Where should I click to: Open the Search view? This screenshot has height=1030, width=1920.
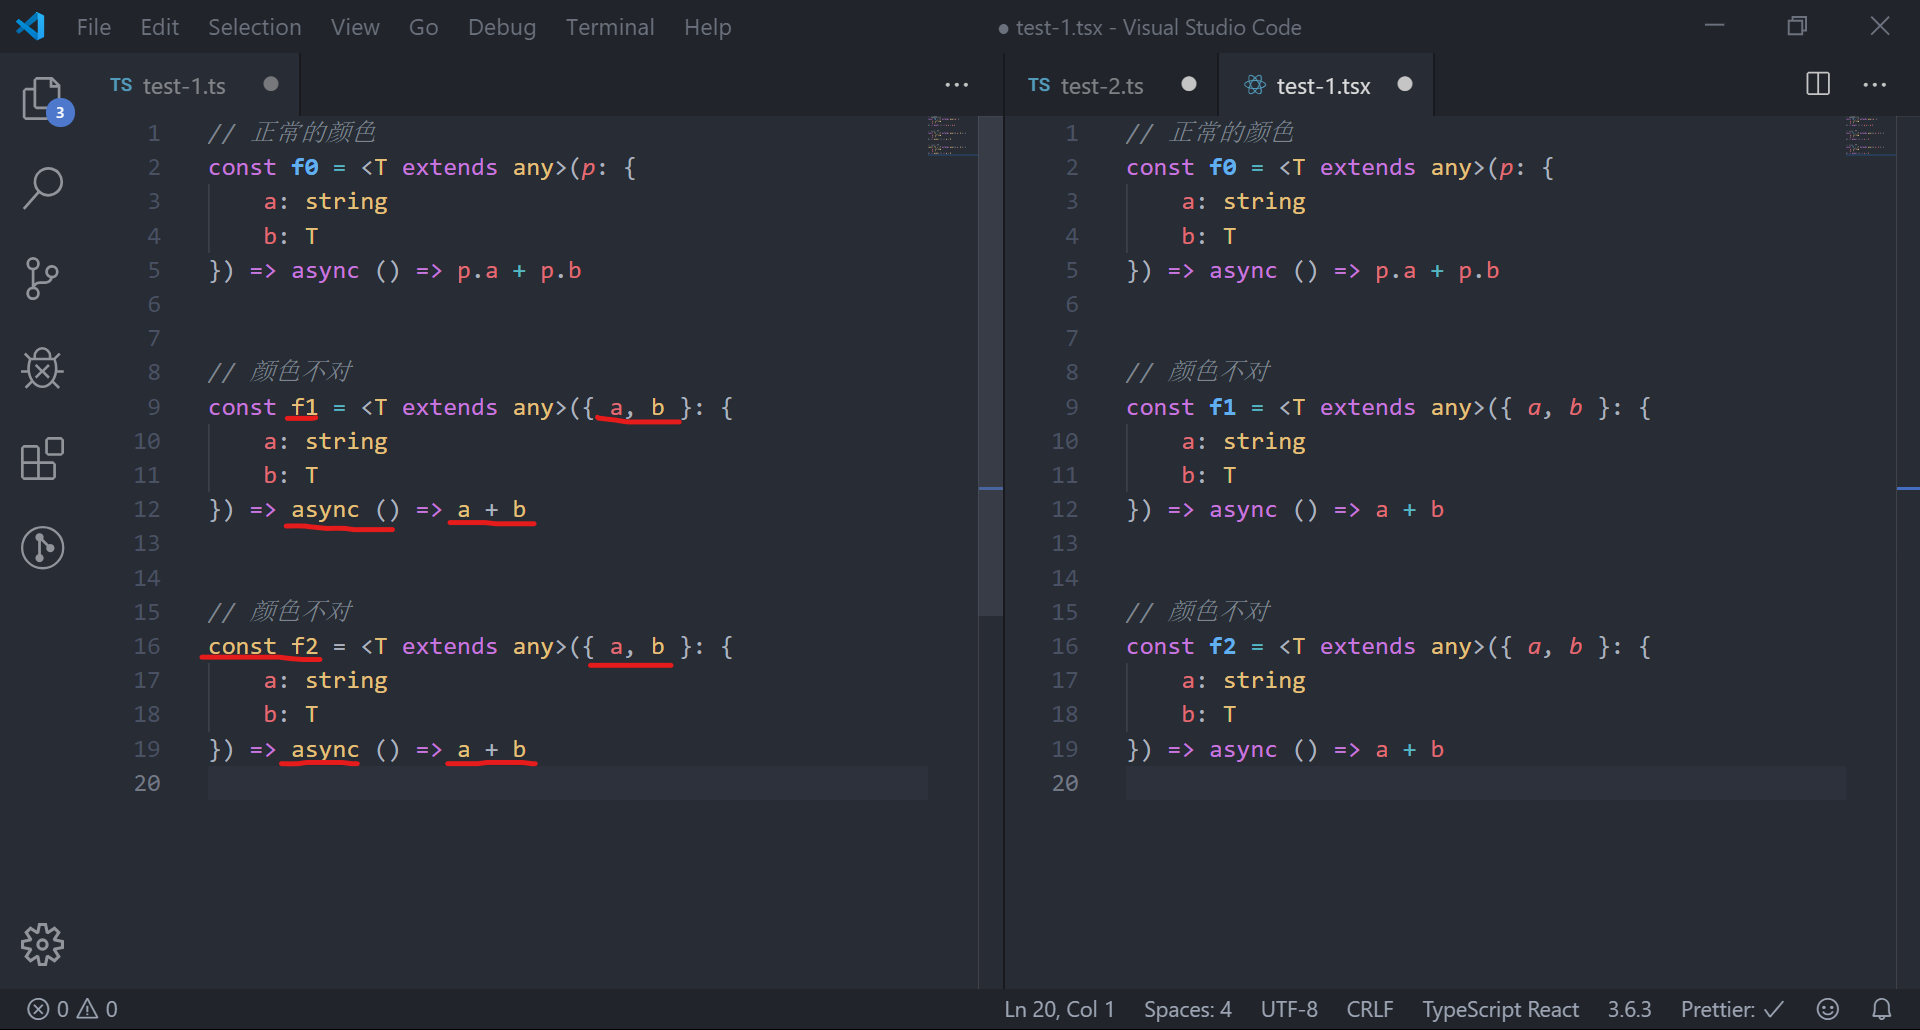[x=43, y=188]
